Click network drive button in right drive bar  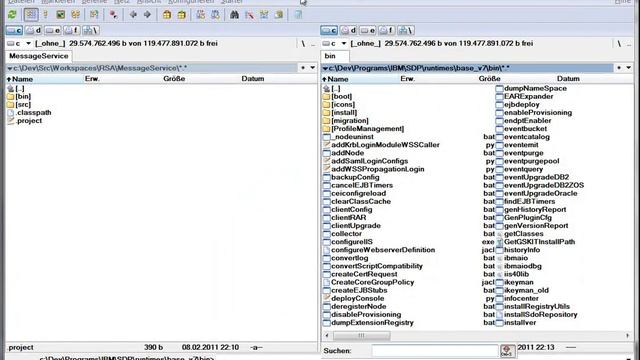[406, 30]
